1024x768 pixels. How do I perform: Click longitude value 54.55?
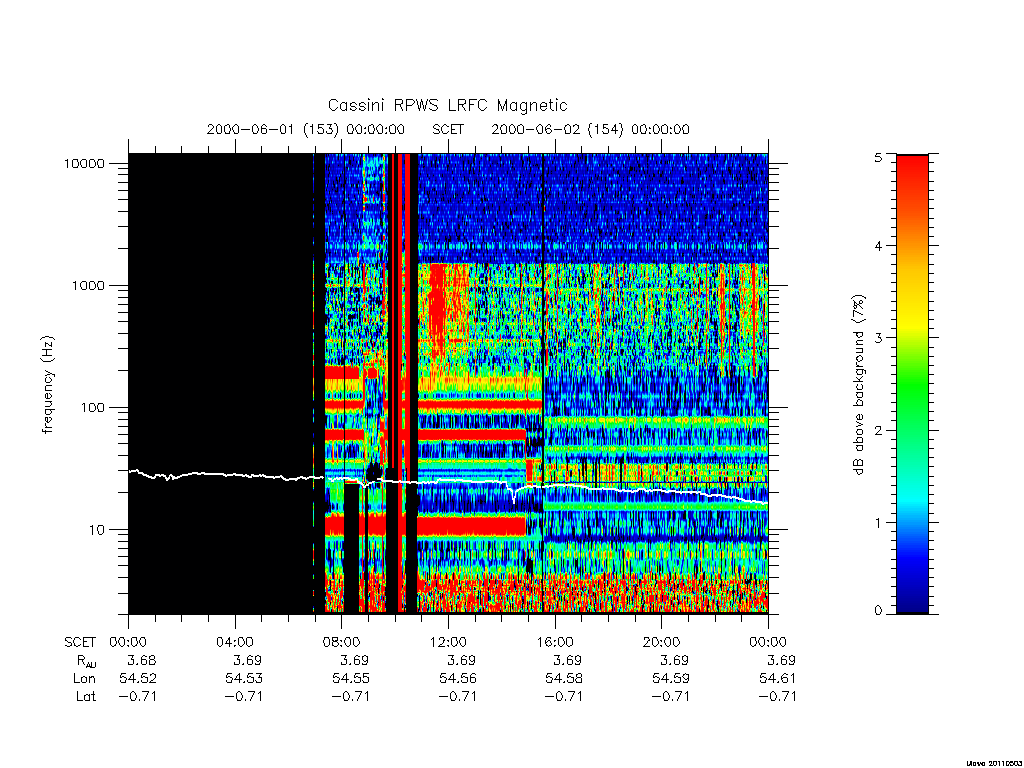(x=351, y=679)
